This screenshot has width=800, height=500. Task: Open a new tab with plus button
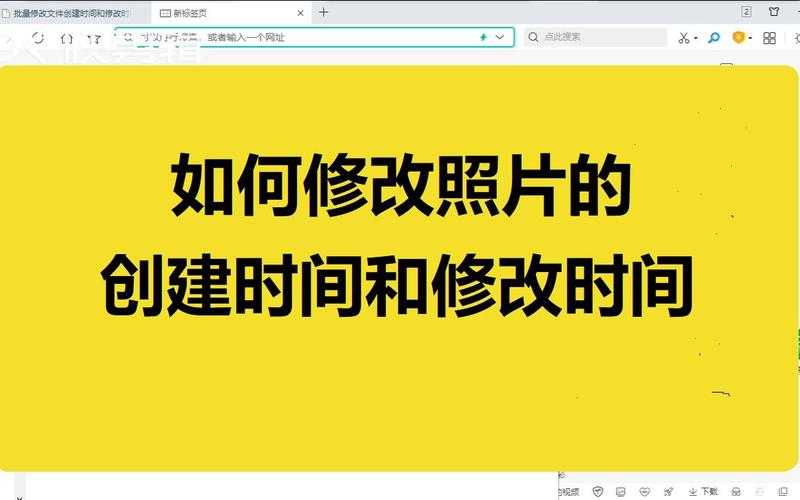323,12
